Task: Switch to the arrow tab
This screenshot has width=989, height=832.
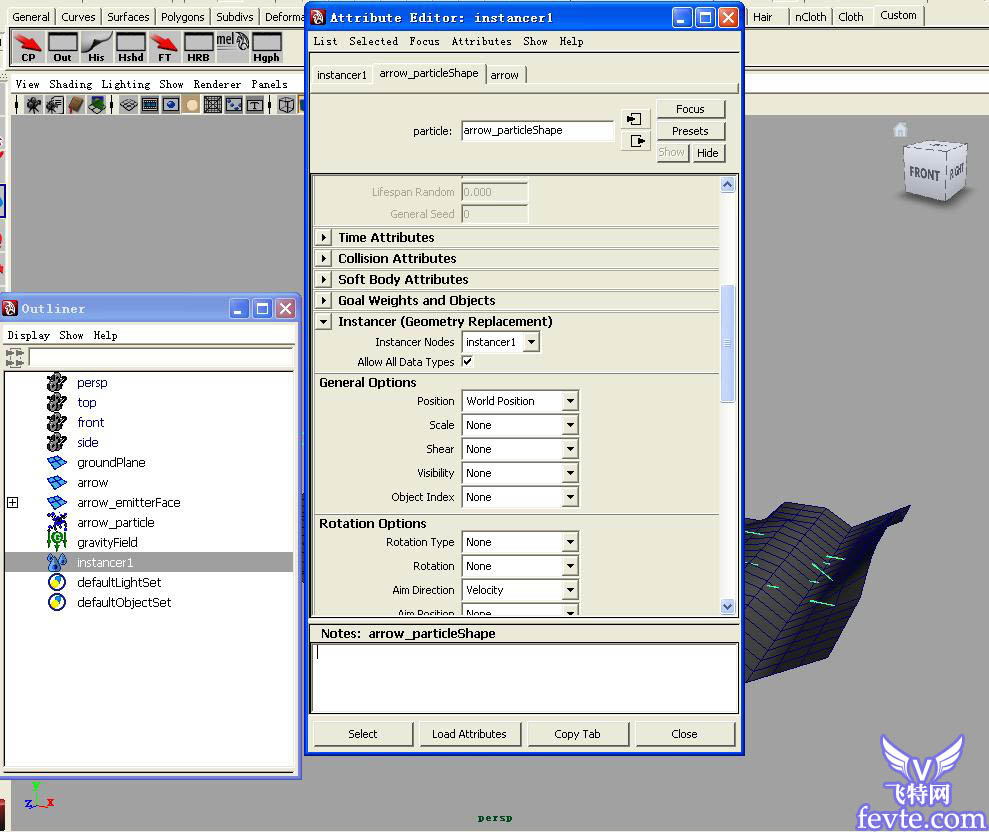Action: pyautogui.click(x=505, y=75)
